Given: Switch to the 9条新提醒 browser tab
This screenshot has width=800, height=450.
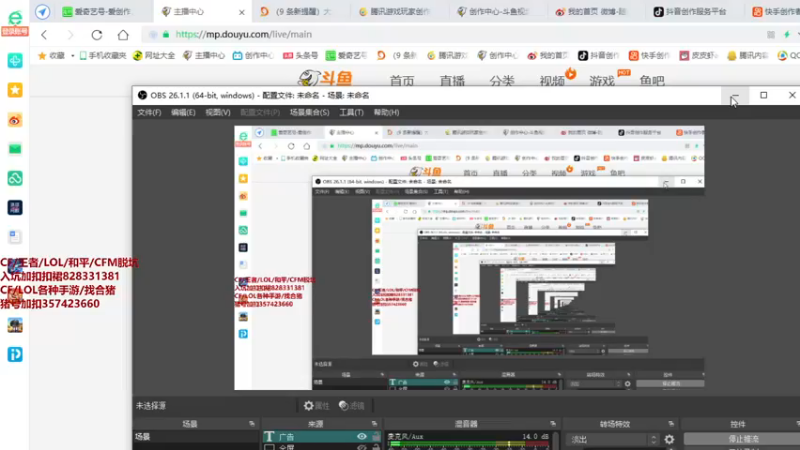Looking at the screenshot, I should tap(301, 11).
